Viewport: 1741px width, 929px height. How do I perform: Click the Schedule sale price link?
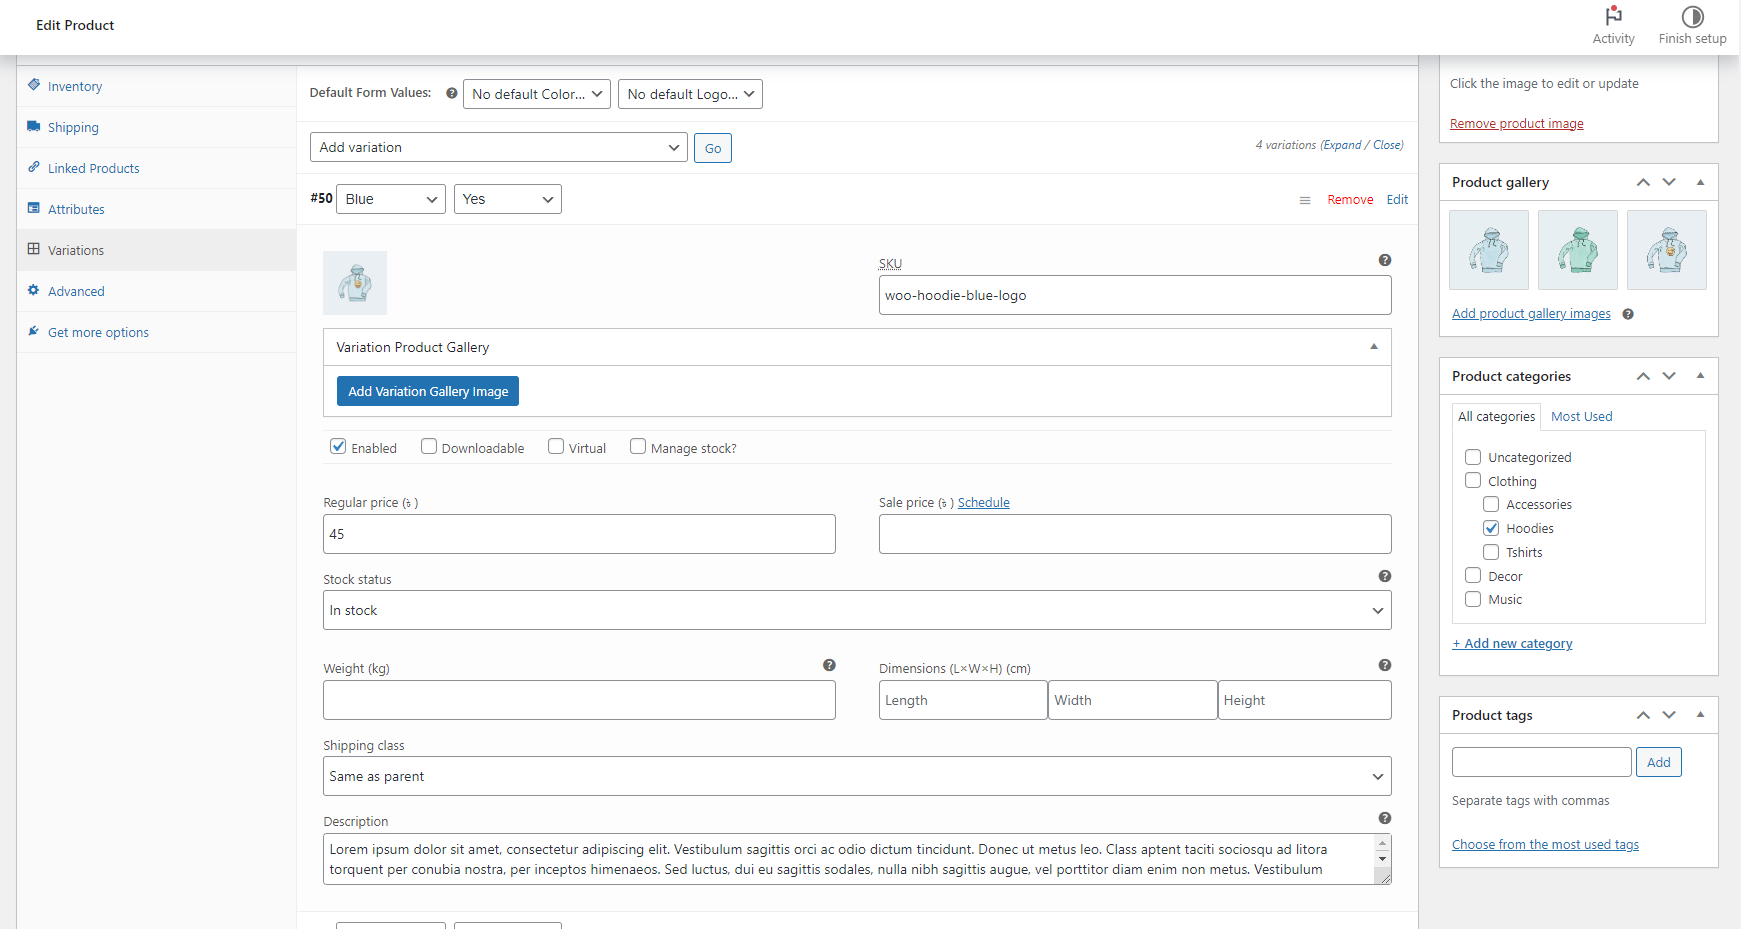(984, 503)
